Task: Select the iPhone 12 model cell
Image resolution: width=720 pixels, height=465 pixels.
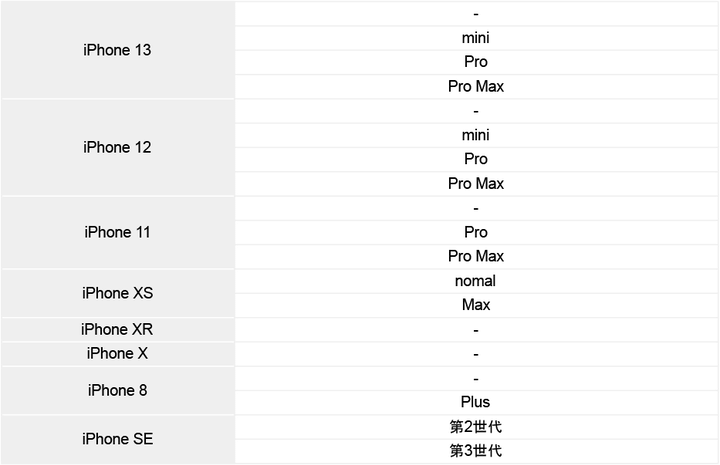Action: tap(117, 147)
